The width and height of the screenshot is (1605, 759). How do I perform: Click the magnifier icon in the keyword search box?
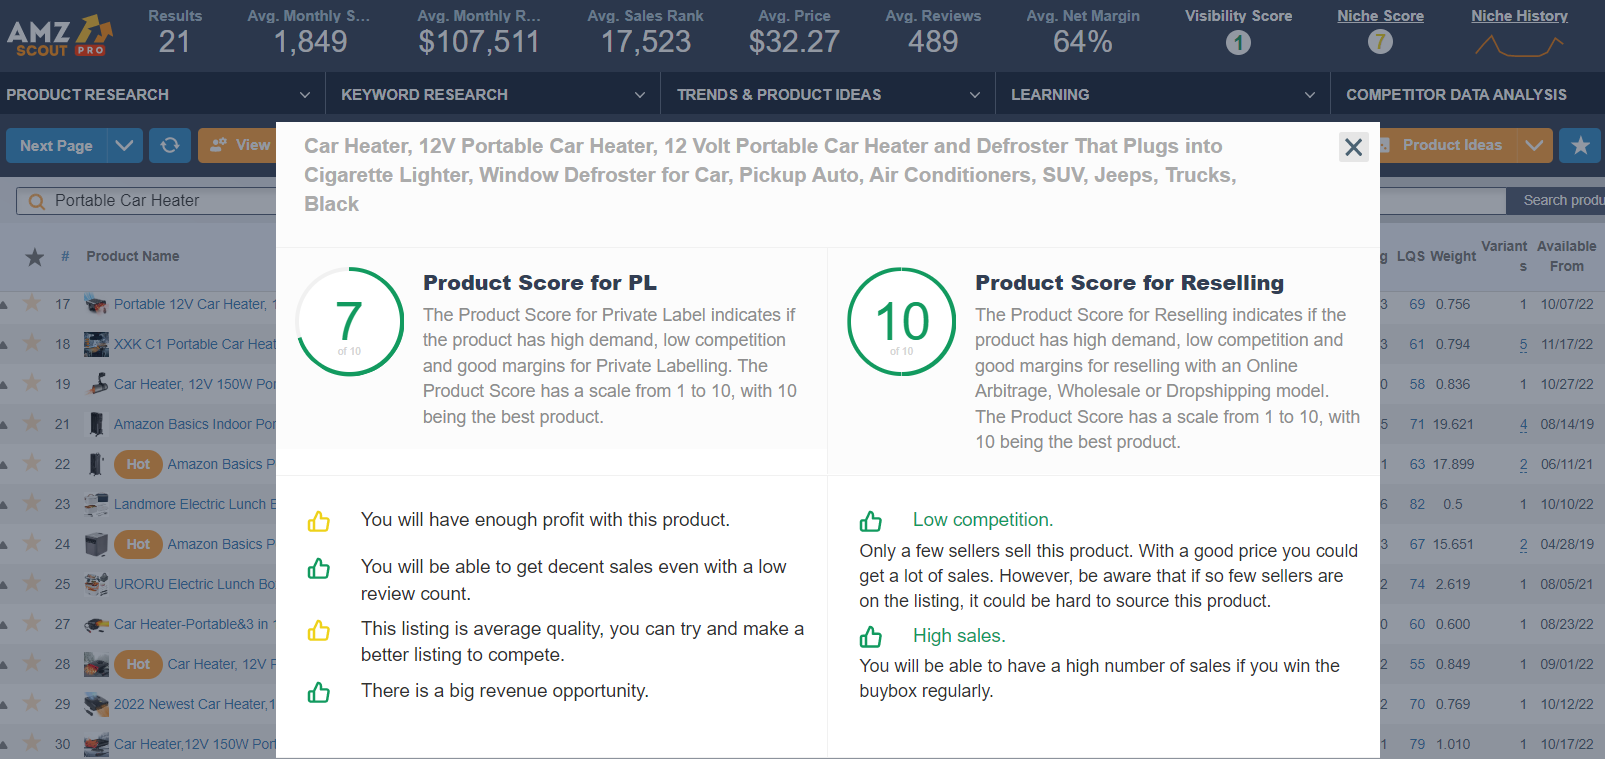click(37, 200)
